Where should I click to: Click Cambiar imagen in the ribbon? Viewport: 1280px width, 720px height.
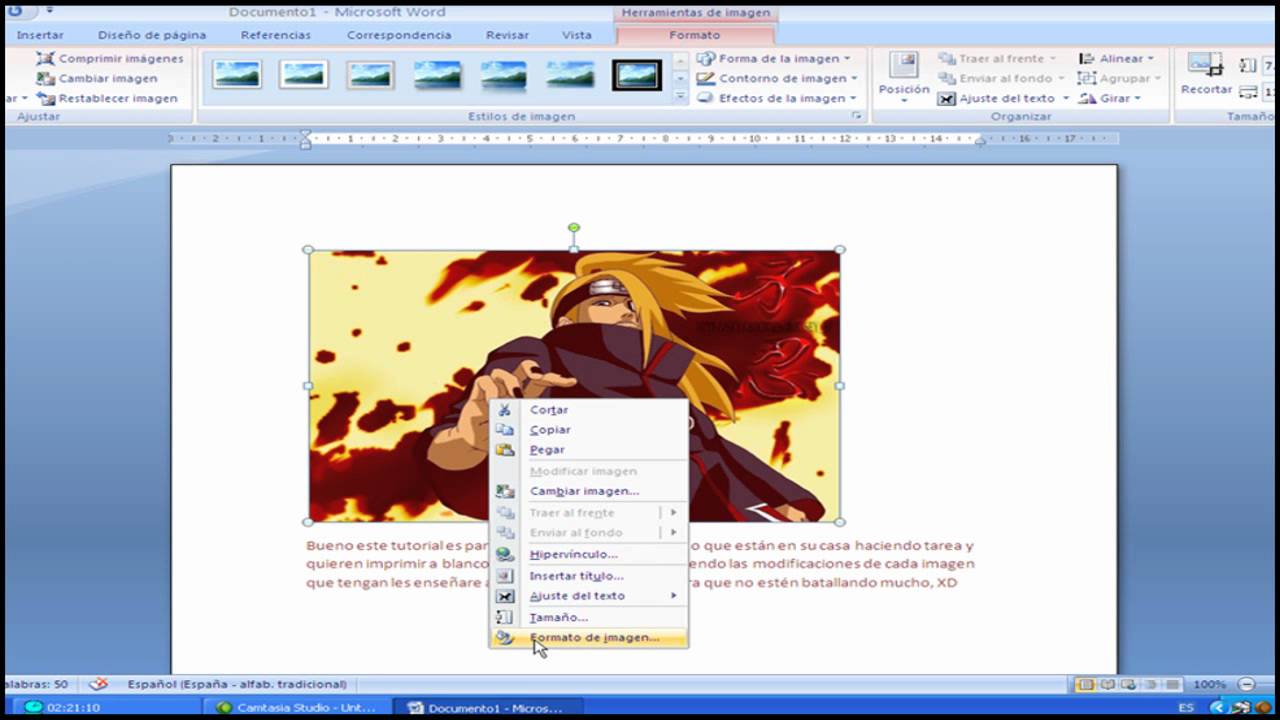tap(97, 78)
